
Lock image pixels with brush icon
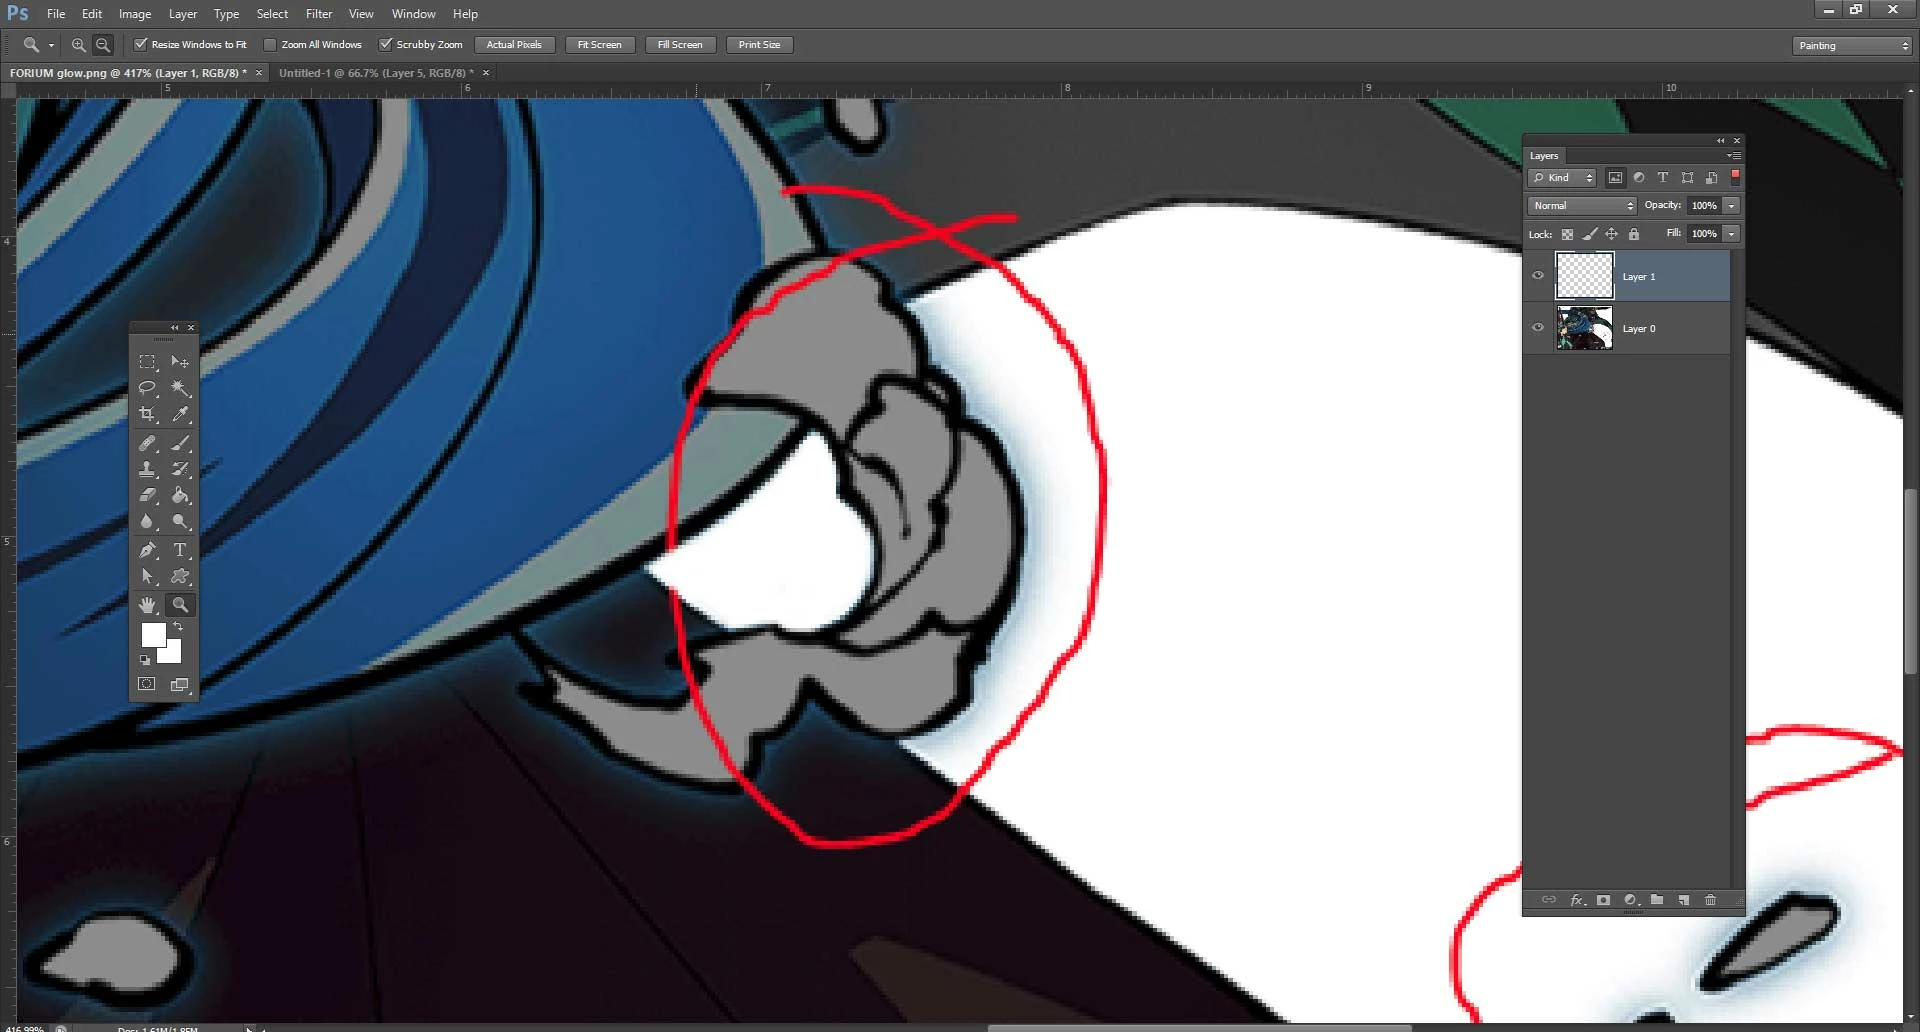(x=1589, y=234)
